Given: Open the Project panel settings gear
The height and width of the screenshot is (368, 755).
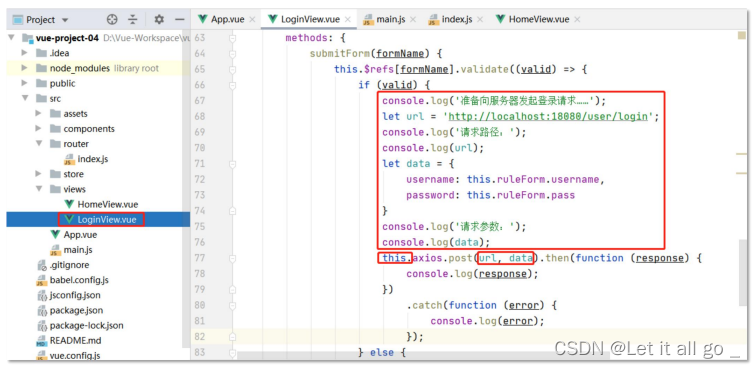Looking at the screenshot, I should click(159, 20).
